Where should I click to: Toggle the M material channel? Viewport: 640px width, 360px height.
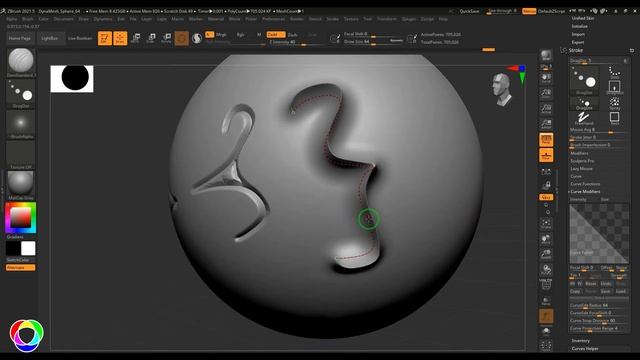click(x=259, y=35)
